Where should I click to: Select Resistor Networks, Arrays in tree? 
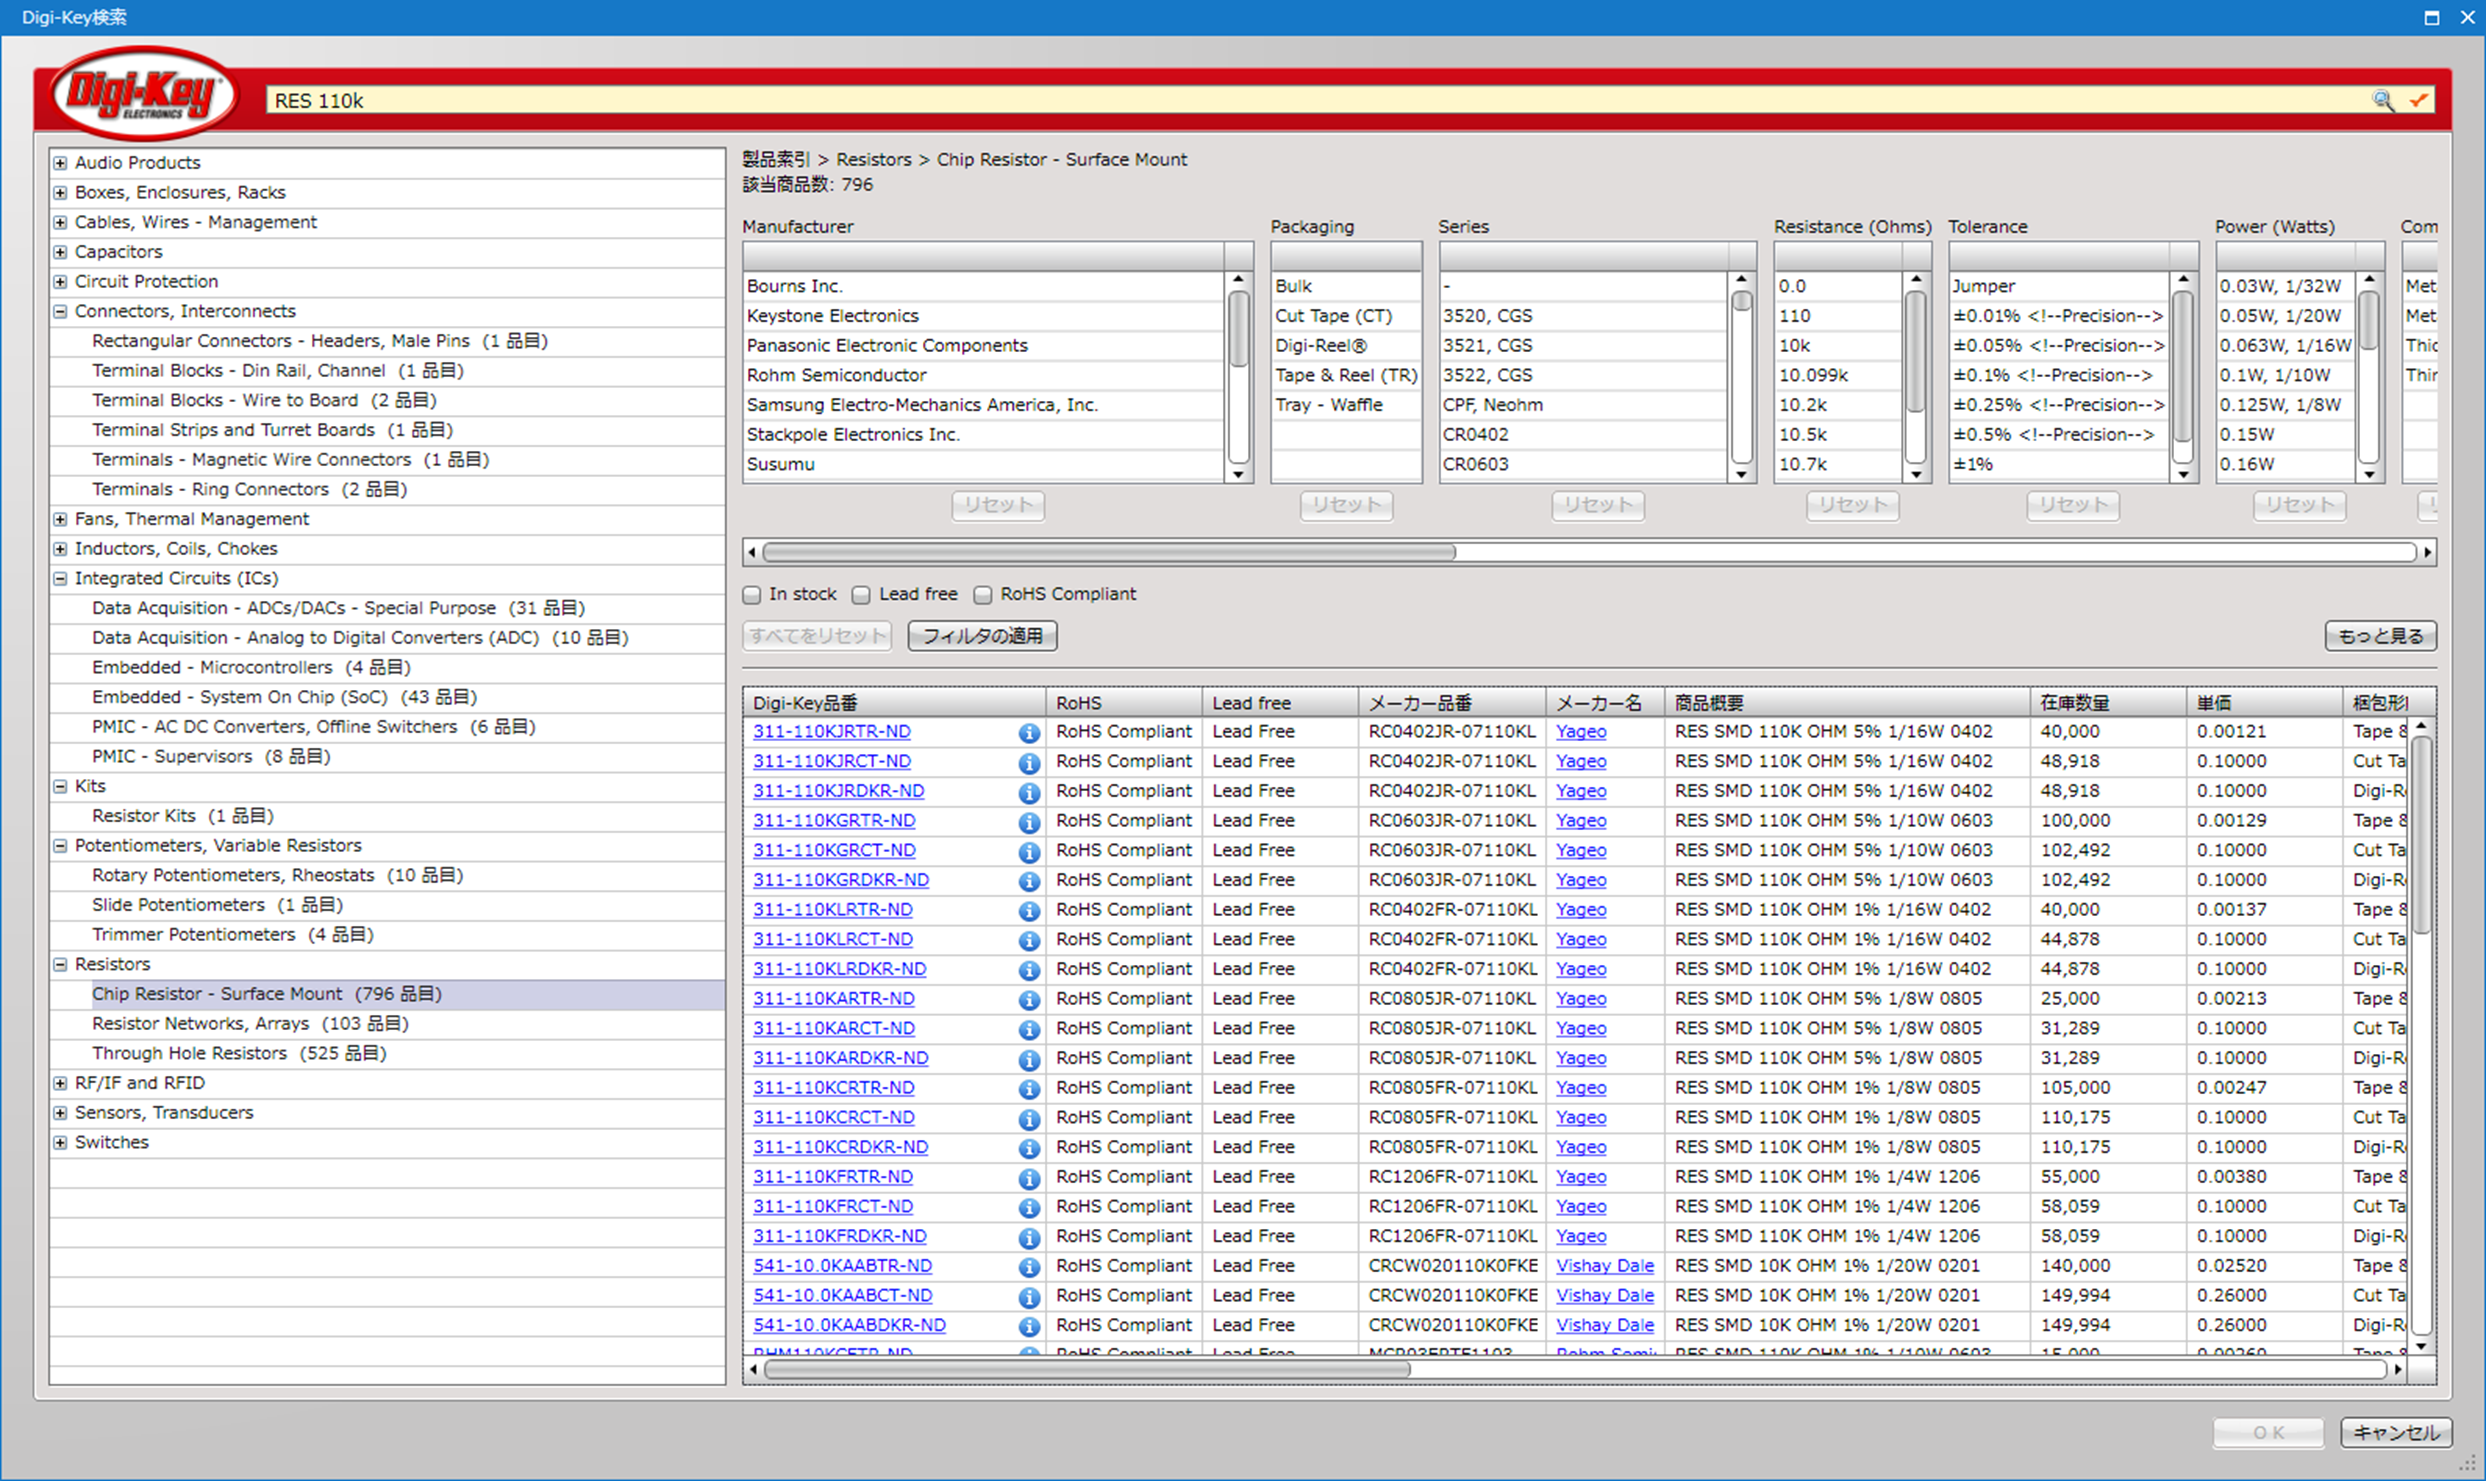pos(250,1024)
